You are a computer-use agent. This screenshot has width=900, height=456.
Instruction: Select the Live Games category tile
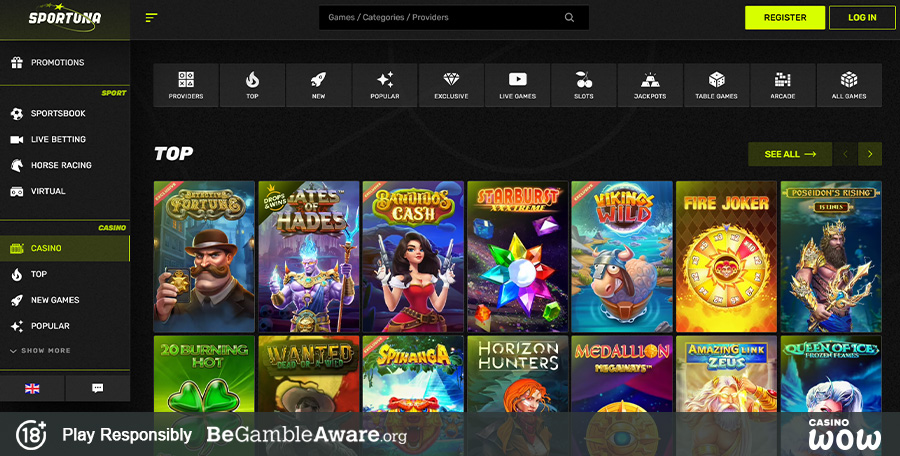tap(517, 85)
